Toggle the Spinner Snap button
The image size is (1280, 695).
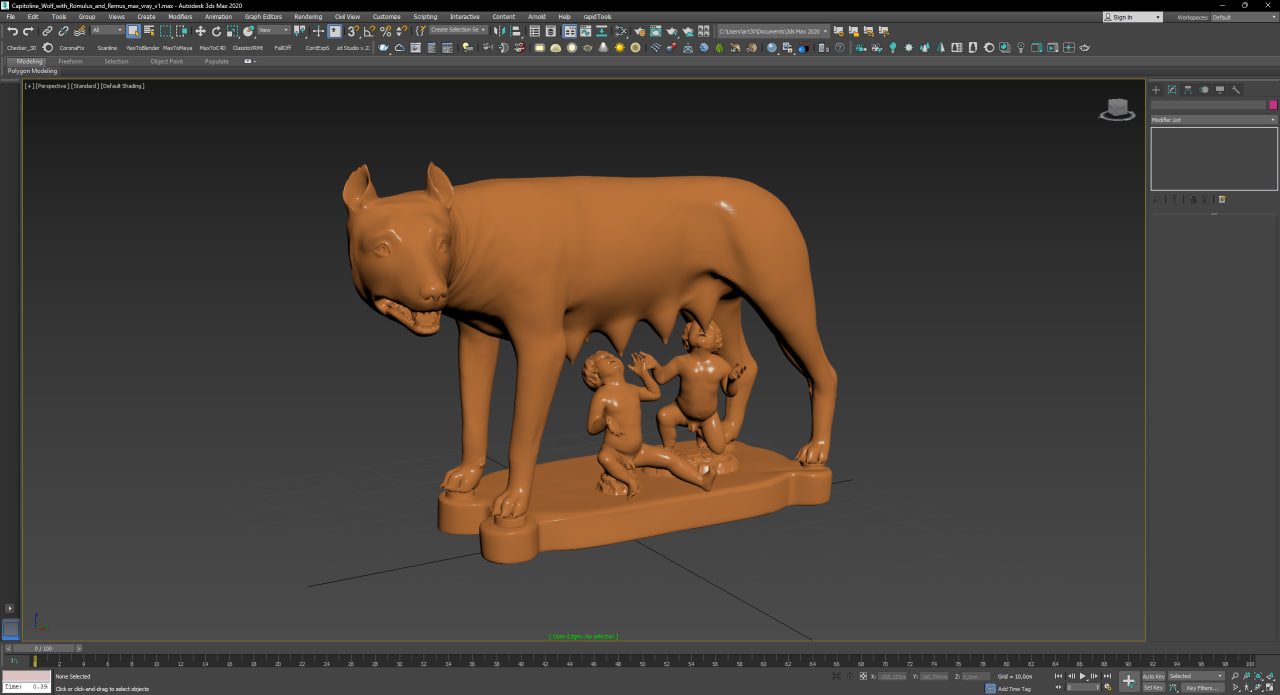pyautogui.click(x=401, y=31)
